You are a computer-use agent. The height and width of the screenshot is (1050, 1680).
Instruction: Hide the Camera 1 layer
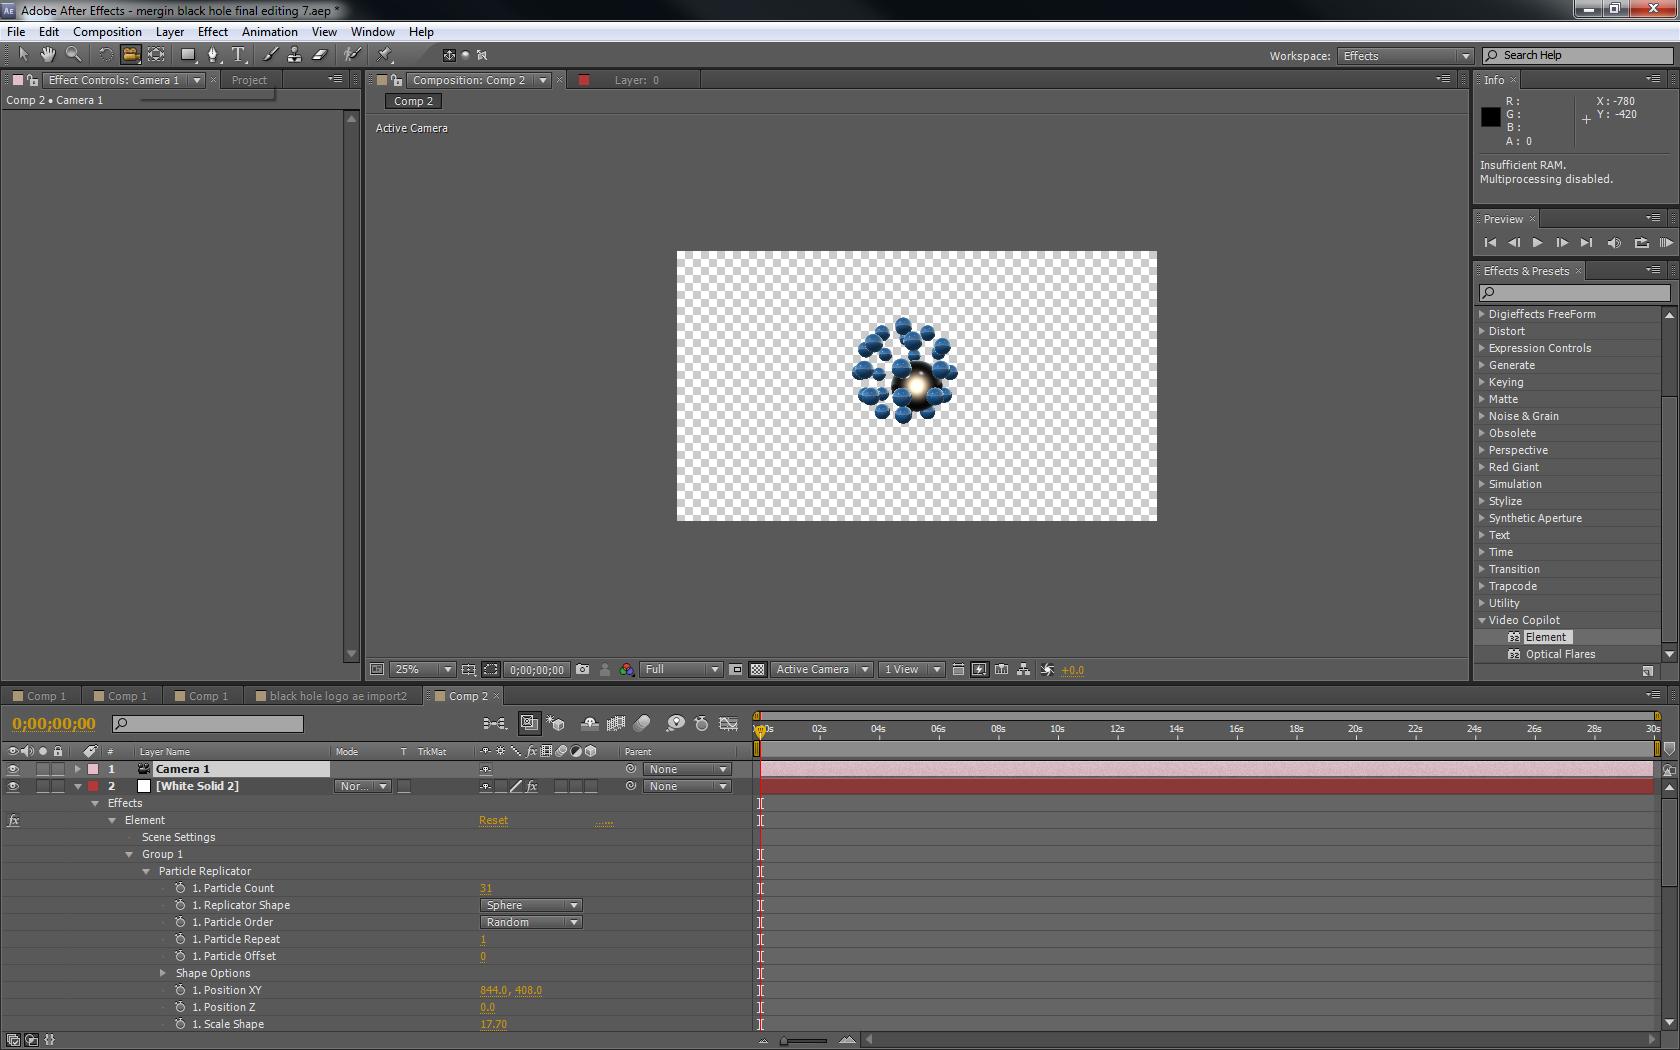[x=13, y=770]
